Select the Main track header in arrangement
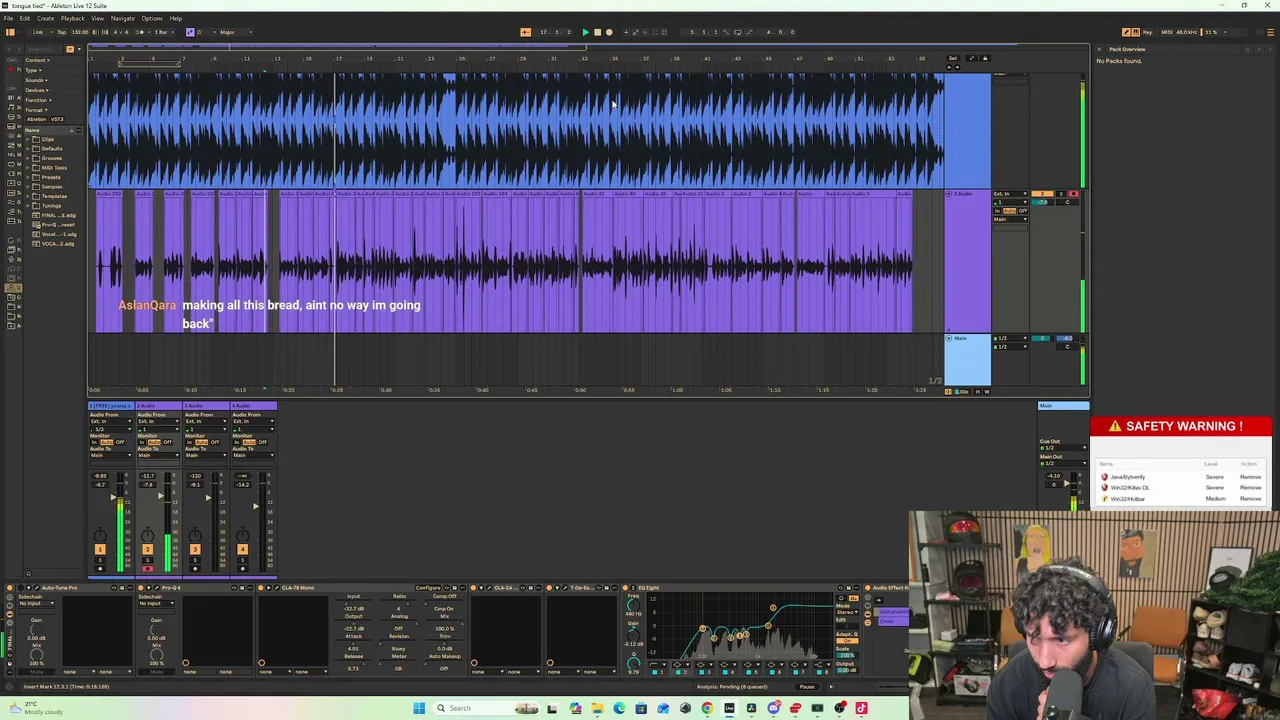This screenshot has height=720, width=1280. [967, 361]
